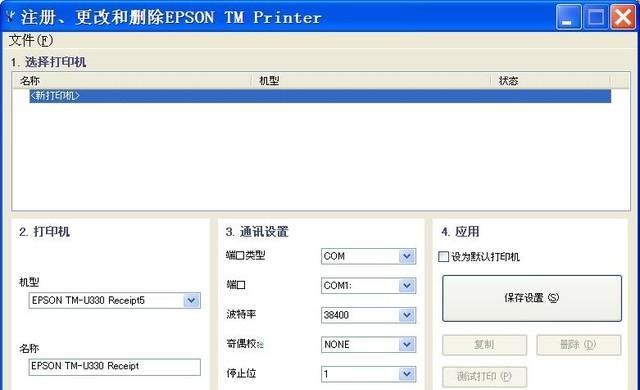This screenshot has width=640, height=390.
Task: Click the 测试打印(P) button
Action: click(484, 377)
